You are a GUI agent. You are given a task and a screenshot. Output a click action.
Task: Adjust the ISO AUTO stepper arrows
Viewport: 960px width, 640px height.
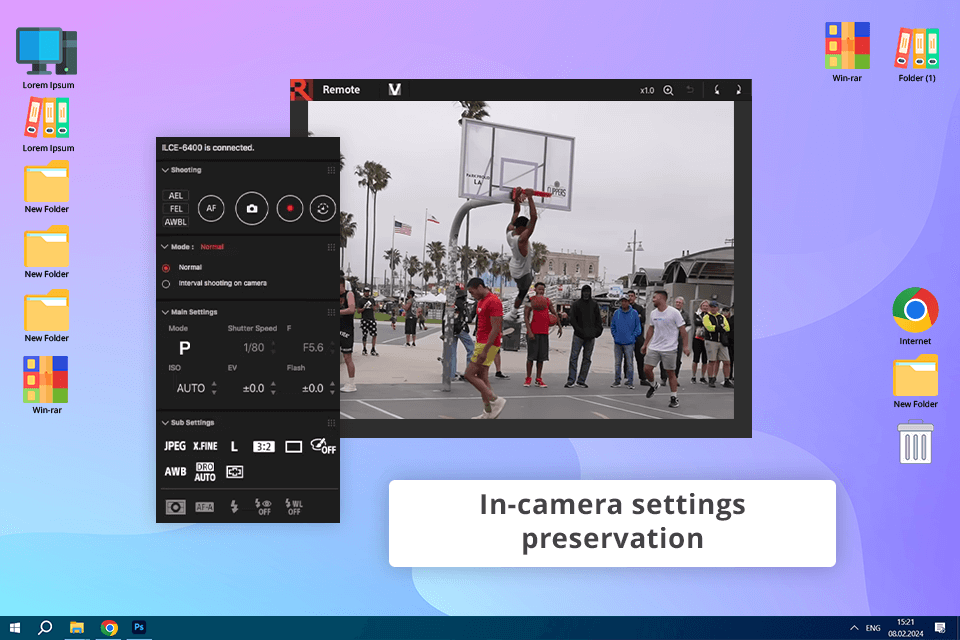pos(214,388)
